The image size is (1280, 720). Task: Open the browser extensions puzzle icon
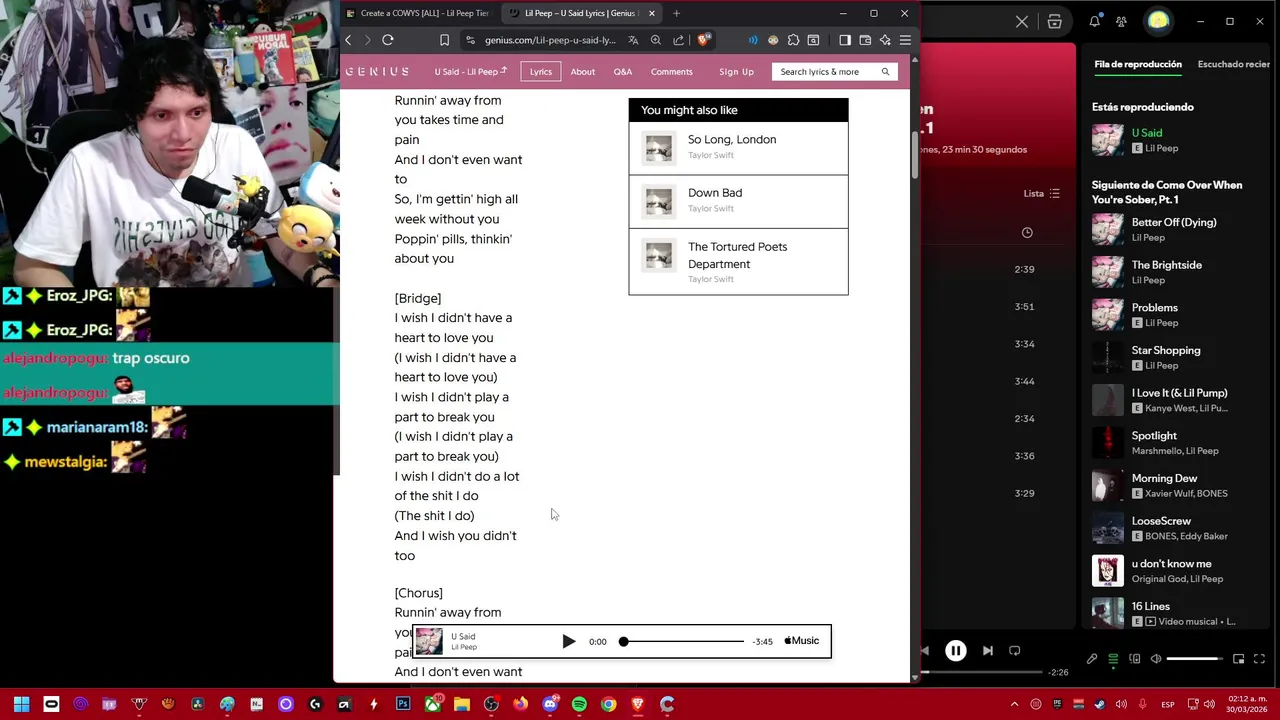793,40
